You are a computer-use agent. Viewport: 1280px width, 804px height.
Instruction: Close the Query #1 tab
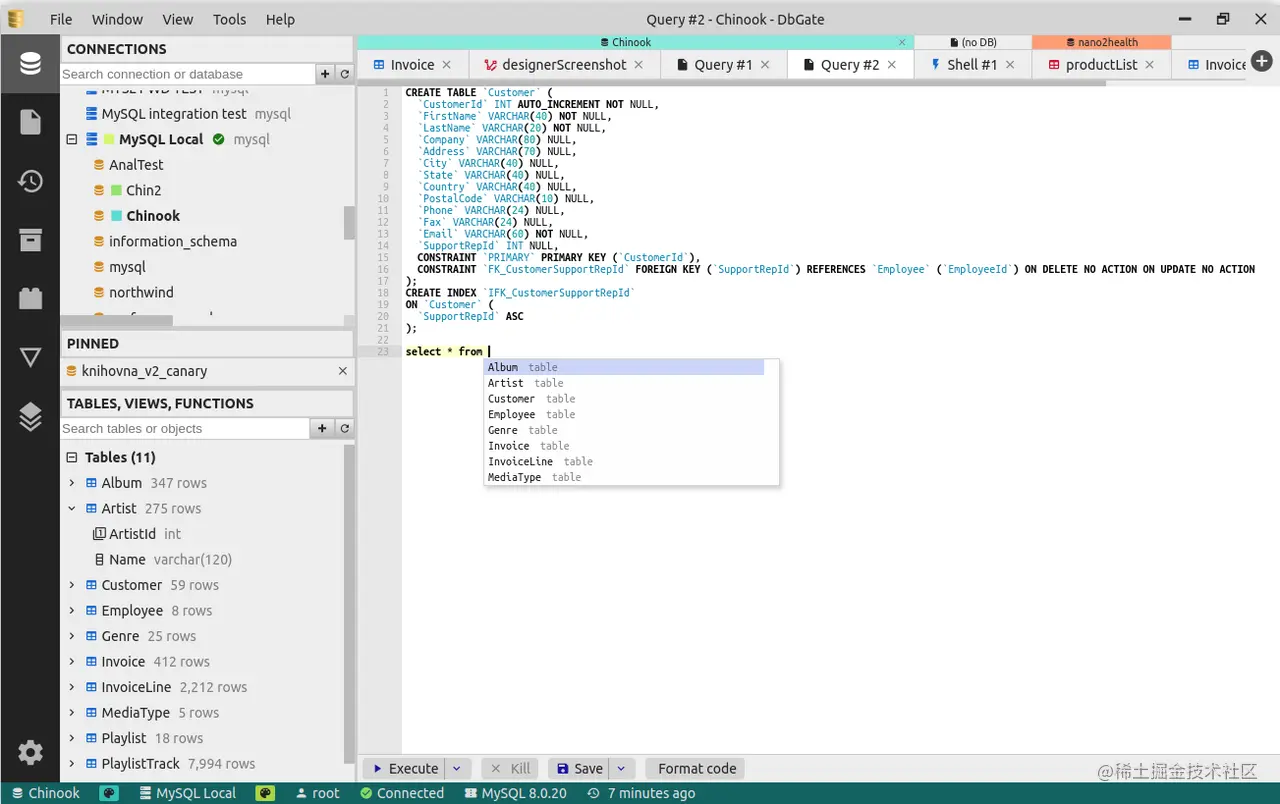pos(765,64)
